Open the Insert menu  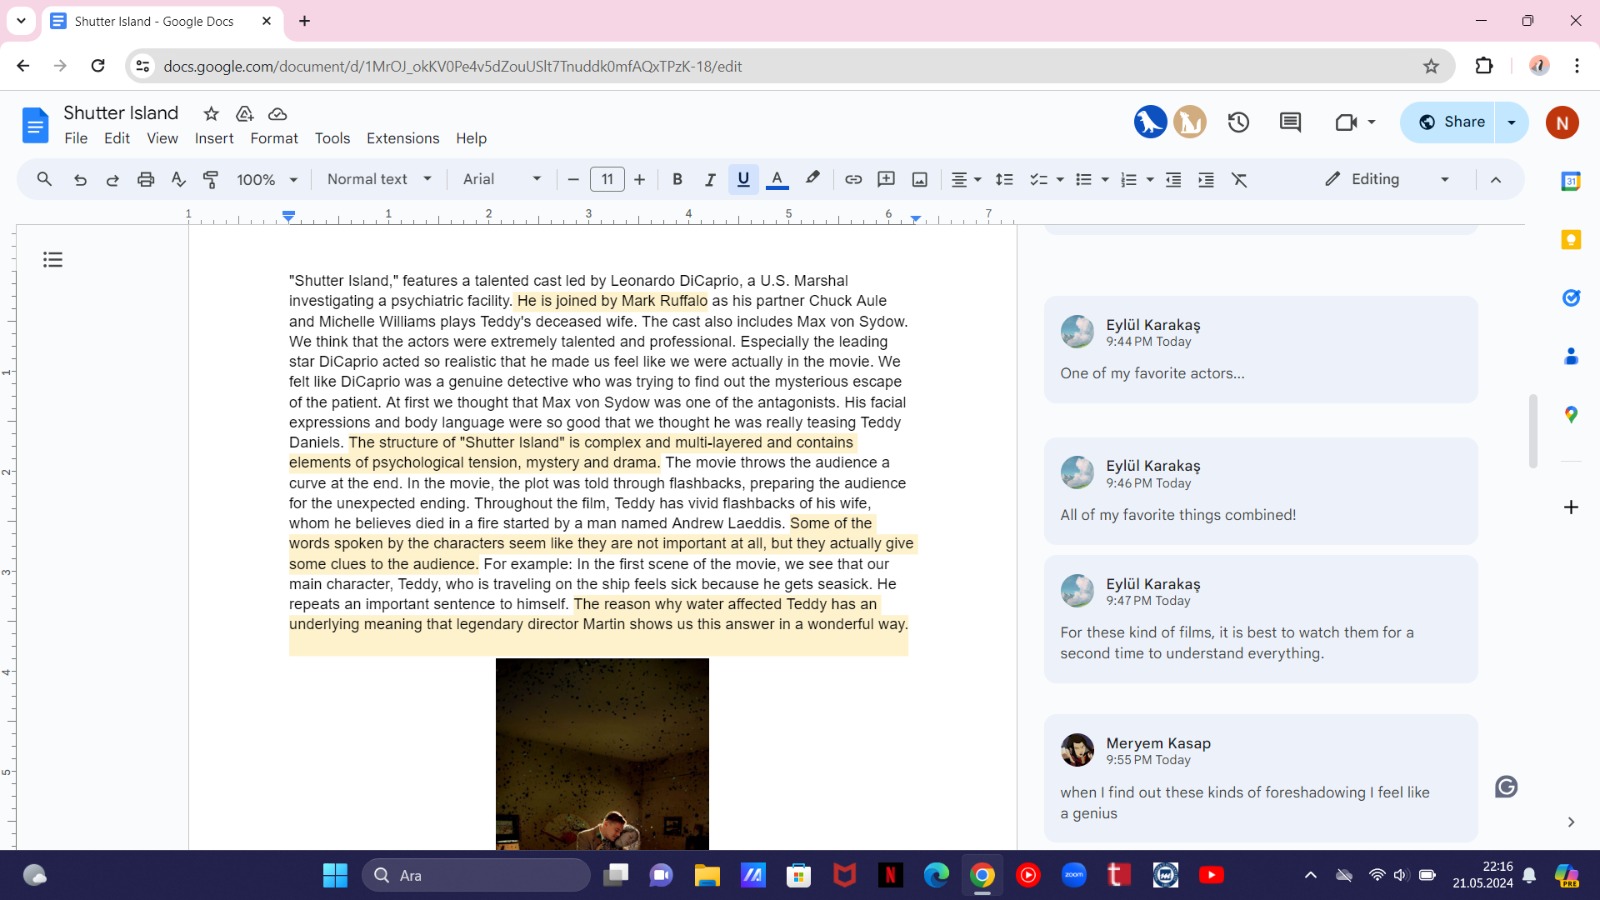[x=214, y=138]
